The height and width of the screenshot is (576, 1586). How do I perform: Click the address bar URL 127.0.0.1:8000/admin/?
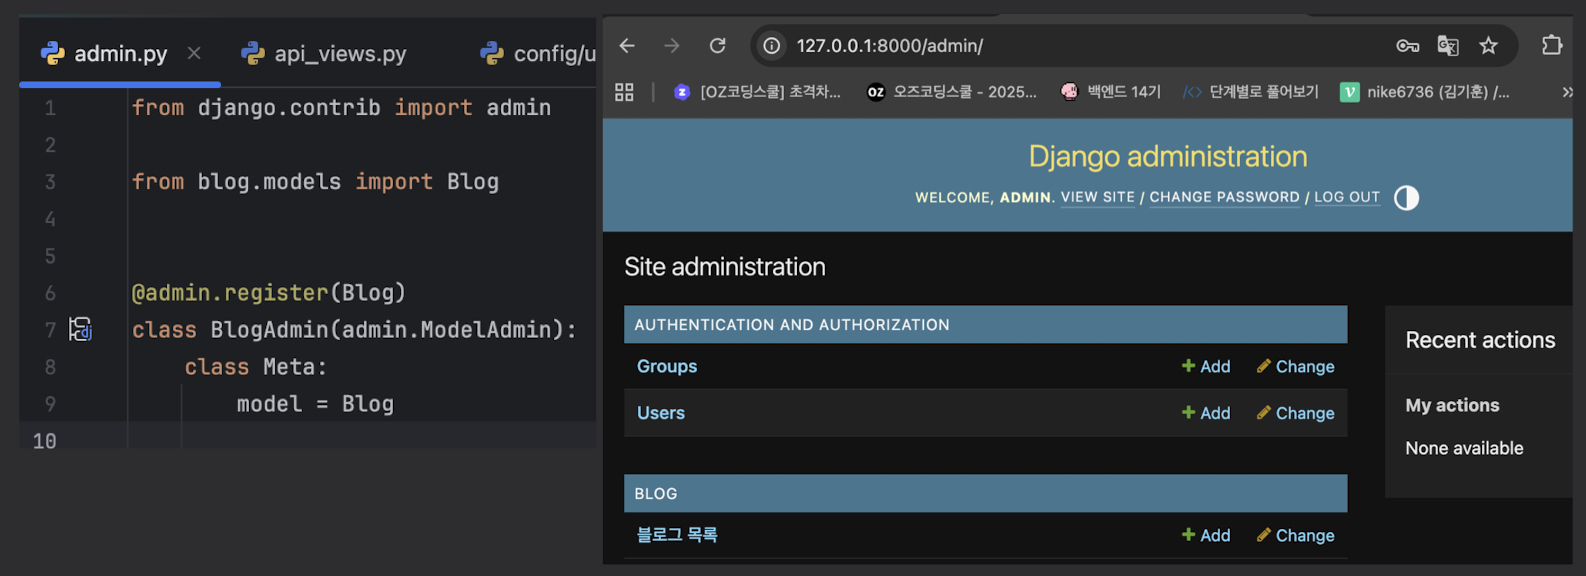tap(889, 46)
